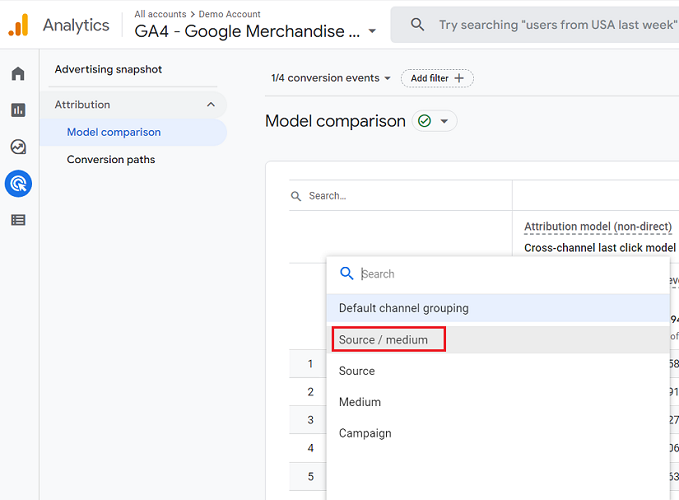Open Model comparison in left nav

[x=133, y=132]
